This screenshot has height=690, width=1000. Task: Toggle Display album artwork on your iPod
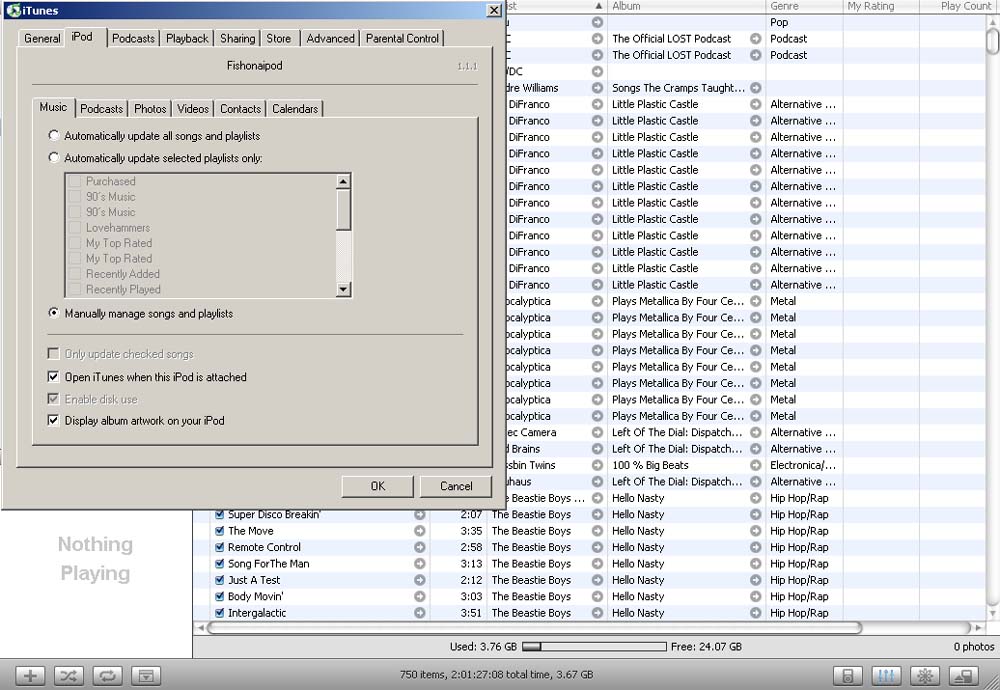point(54,421)
